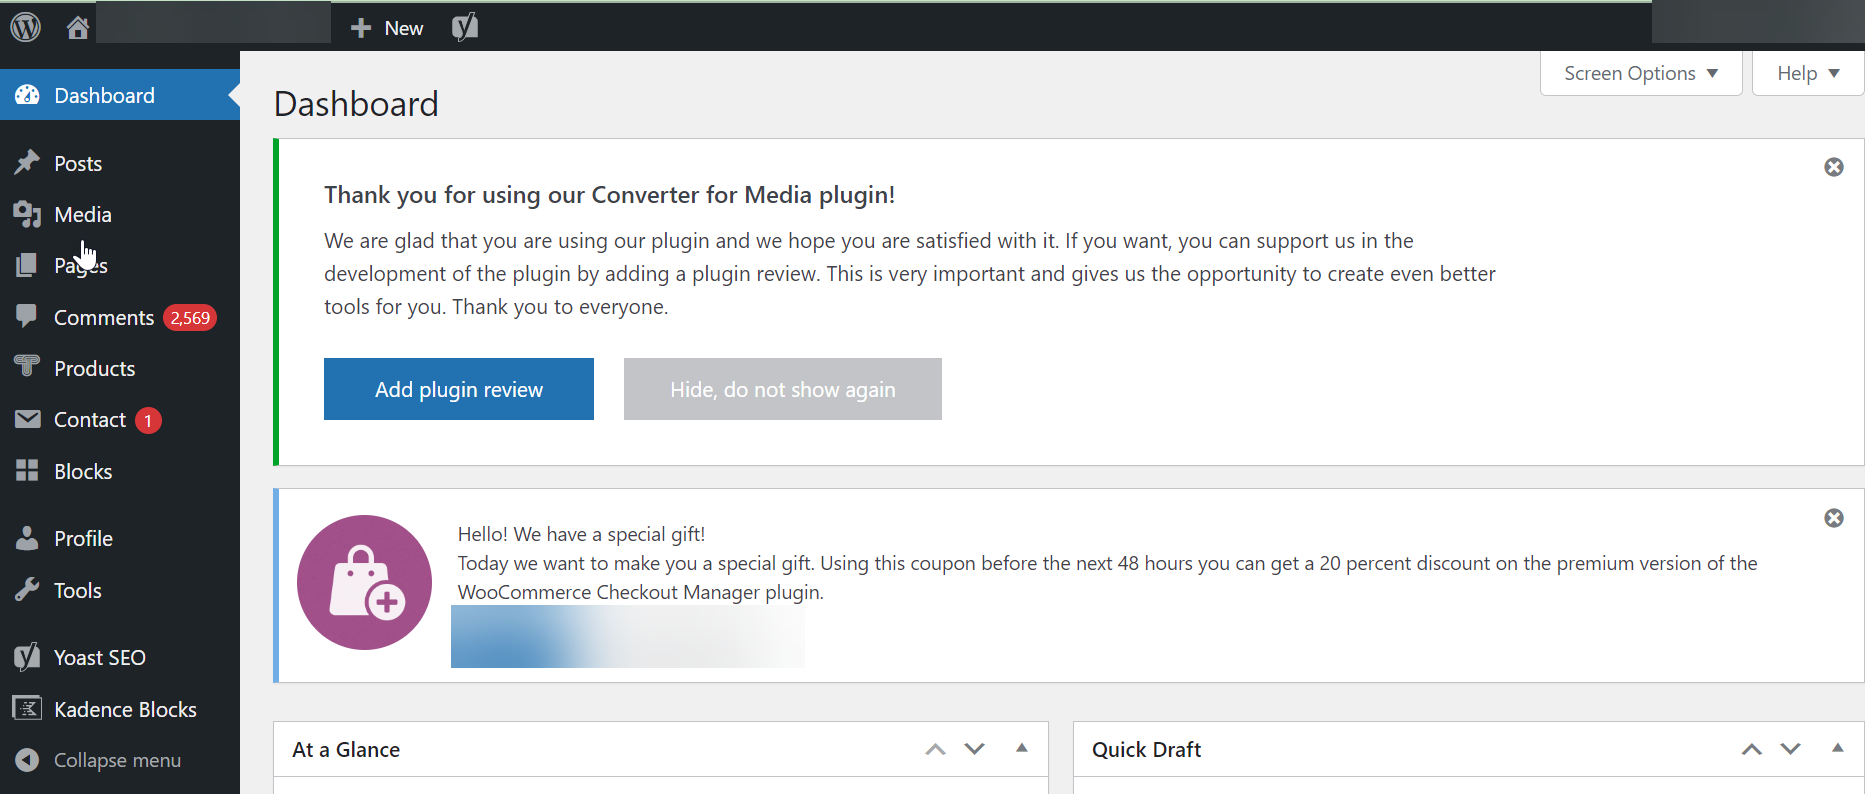
Task: Click the Dashboard page heading
Action: [x=356, y=104]
